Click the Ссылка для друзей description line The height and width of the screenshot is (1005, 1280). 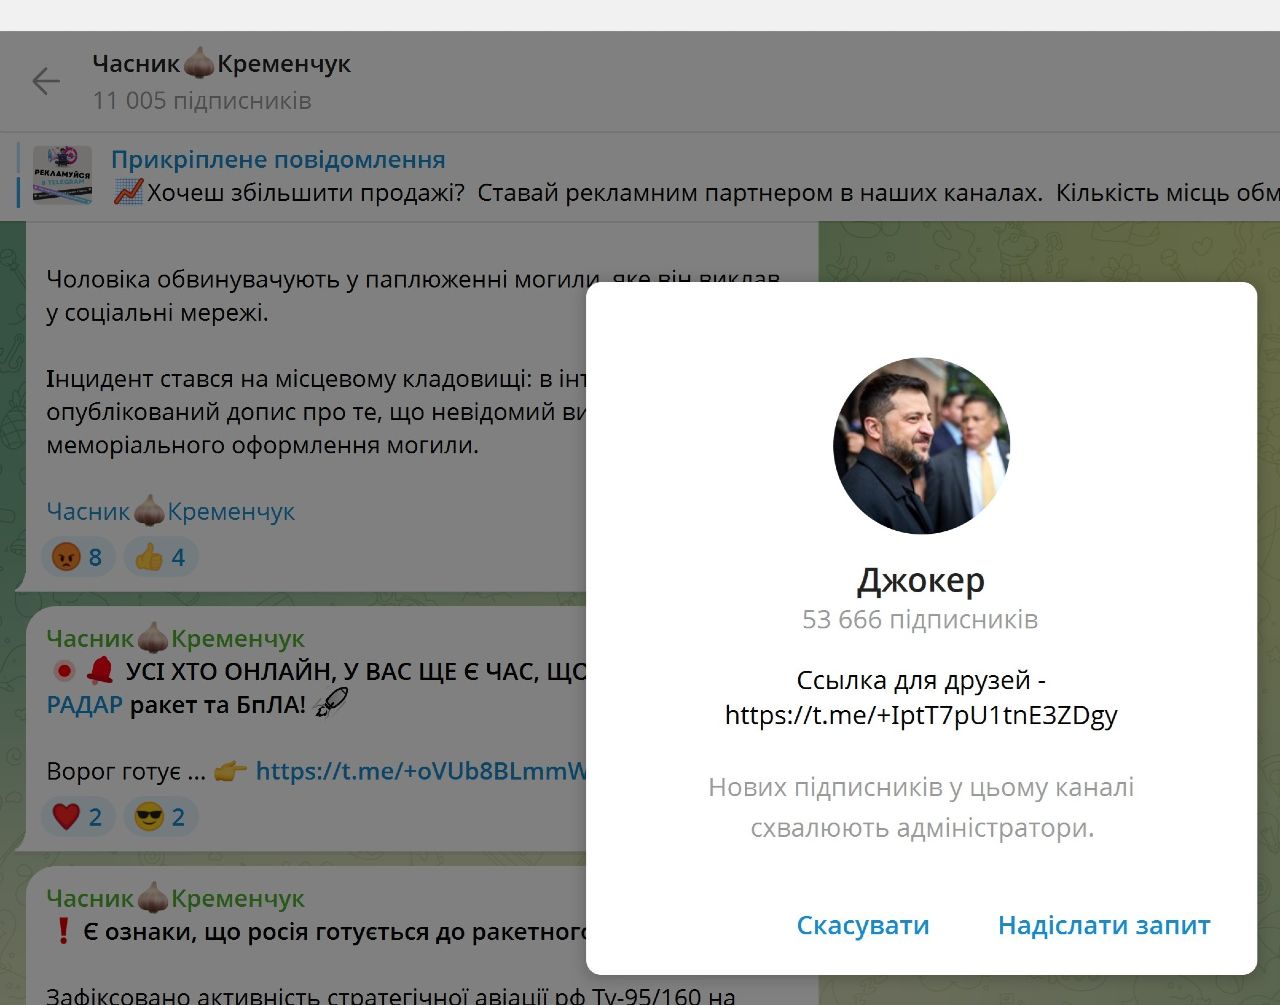pyautogui.click(x=921, y=681)
